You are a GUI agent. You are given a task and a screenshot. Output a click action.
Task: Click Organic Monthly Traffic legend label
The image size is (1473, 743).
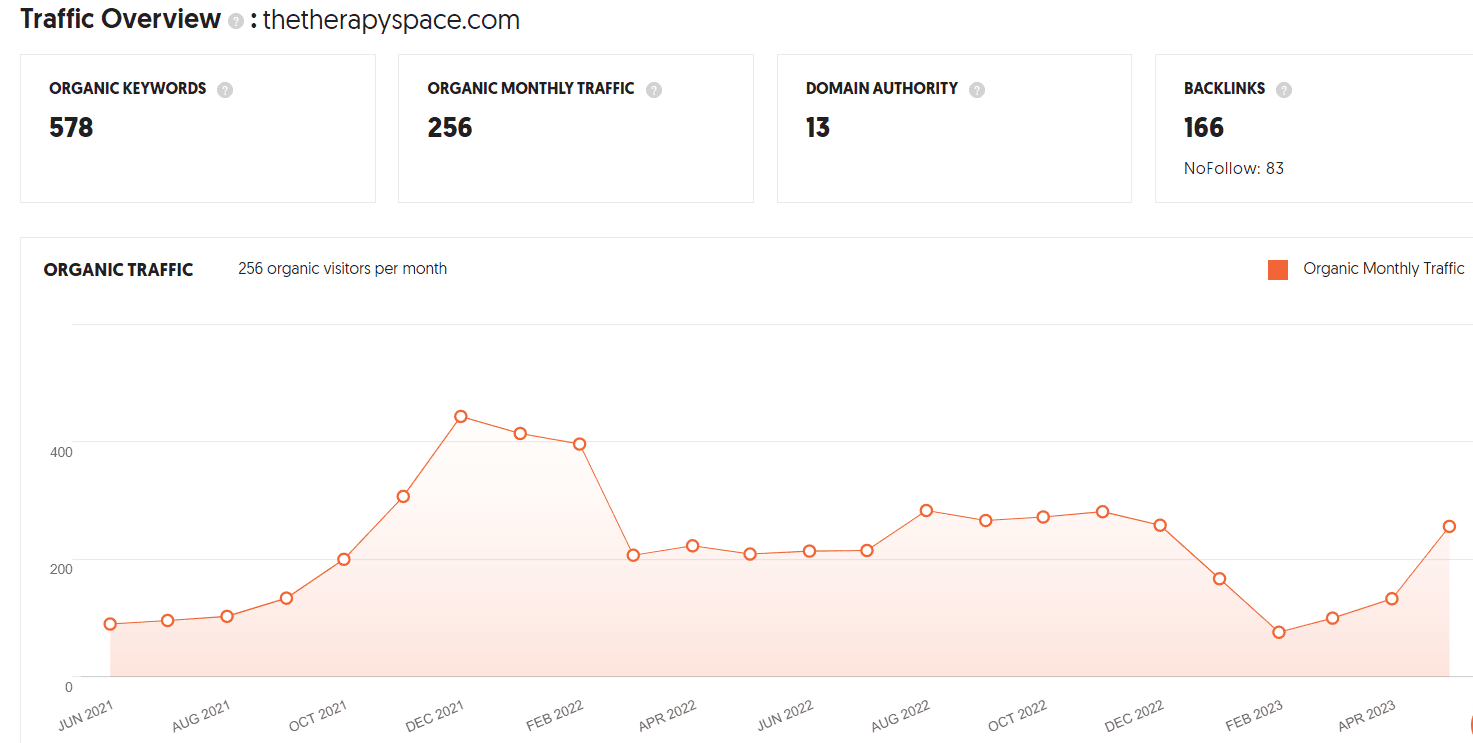(x=1384, y=268)
